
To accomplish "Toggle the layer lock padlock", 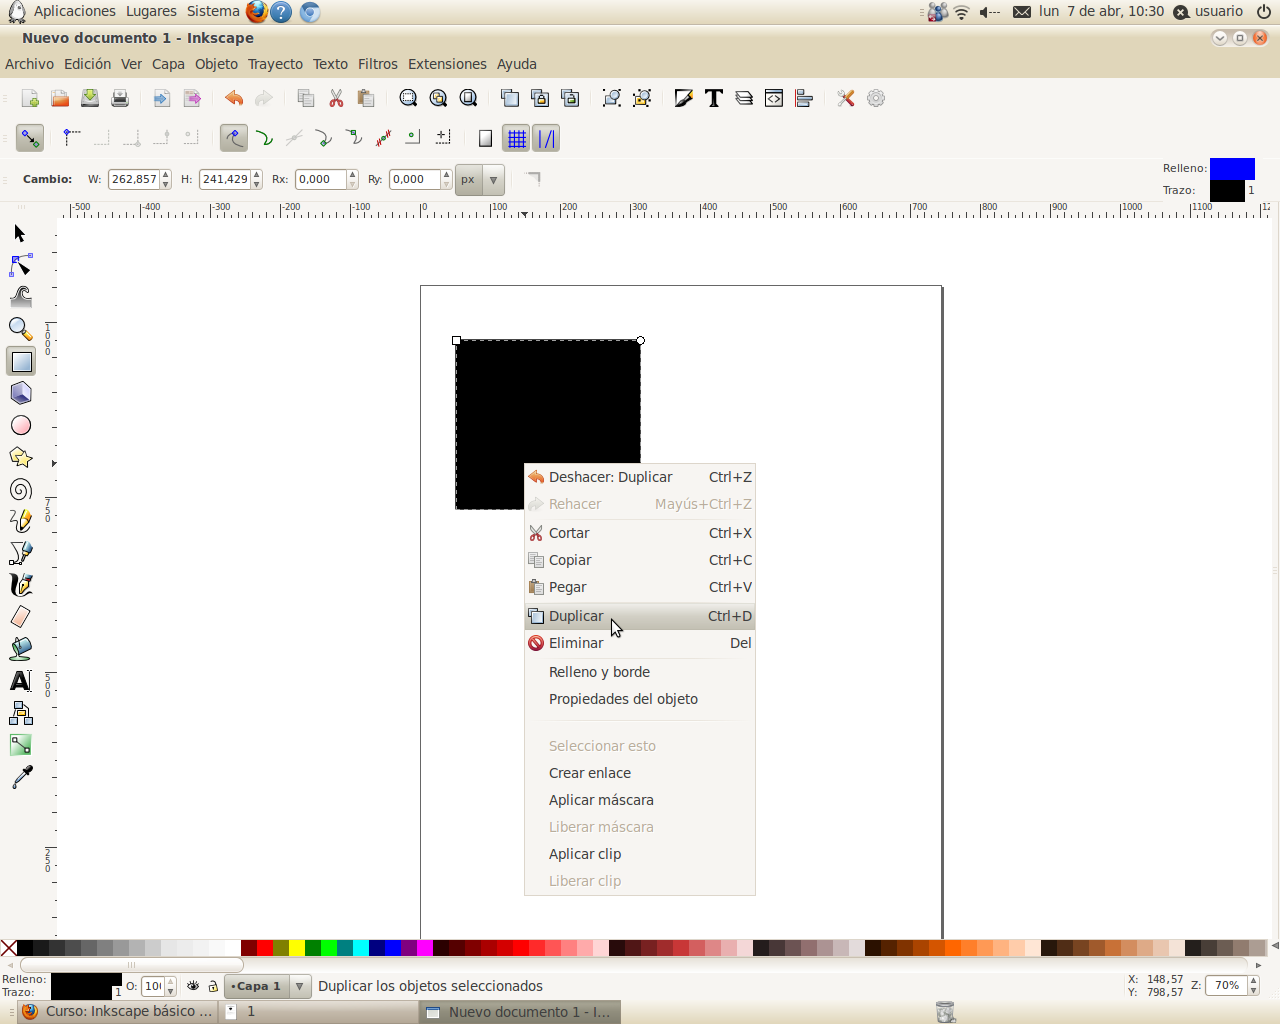I will pyautogui.click(x=211, y=986).
